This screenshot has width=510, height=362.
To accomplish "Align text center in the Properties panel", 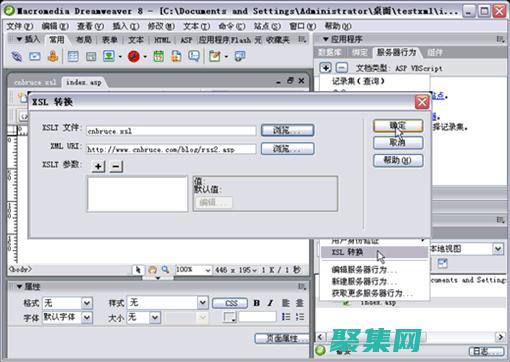I will point(300,303).
